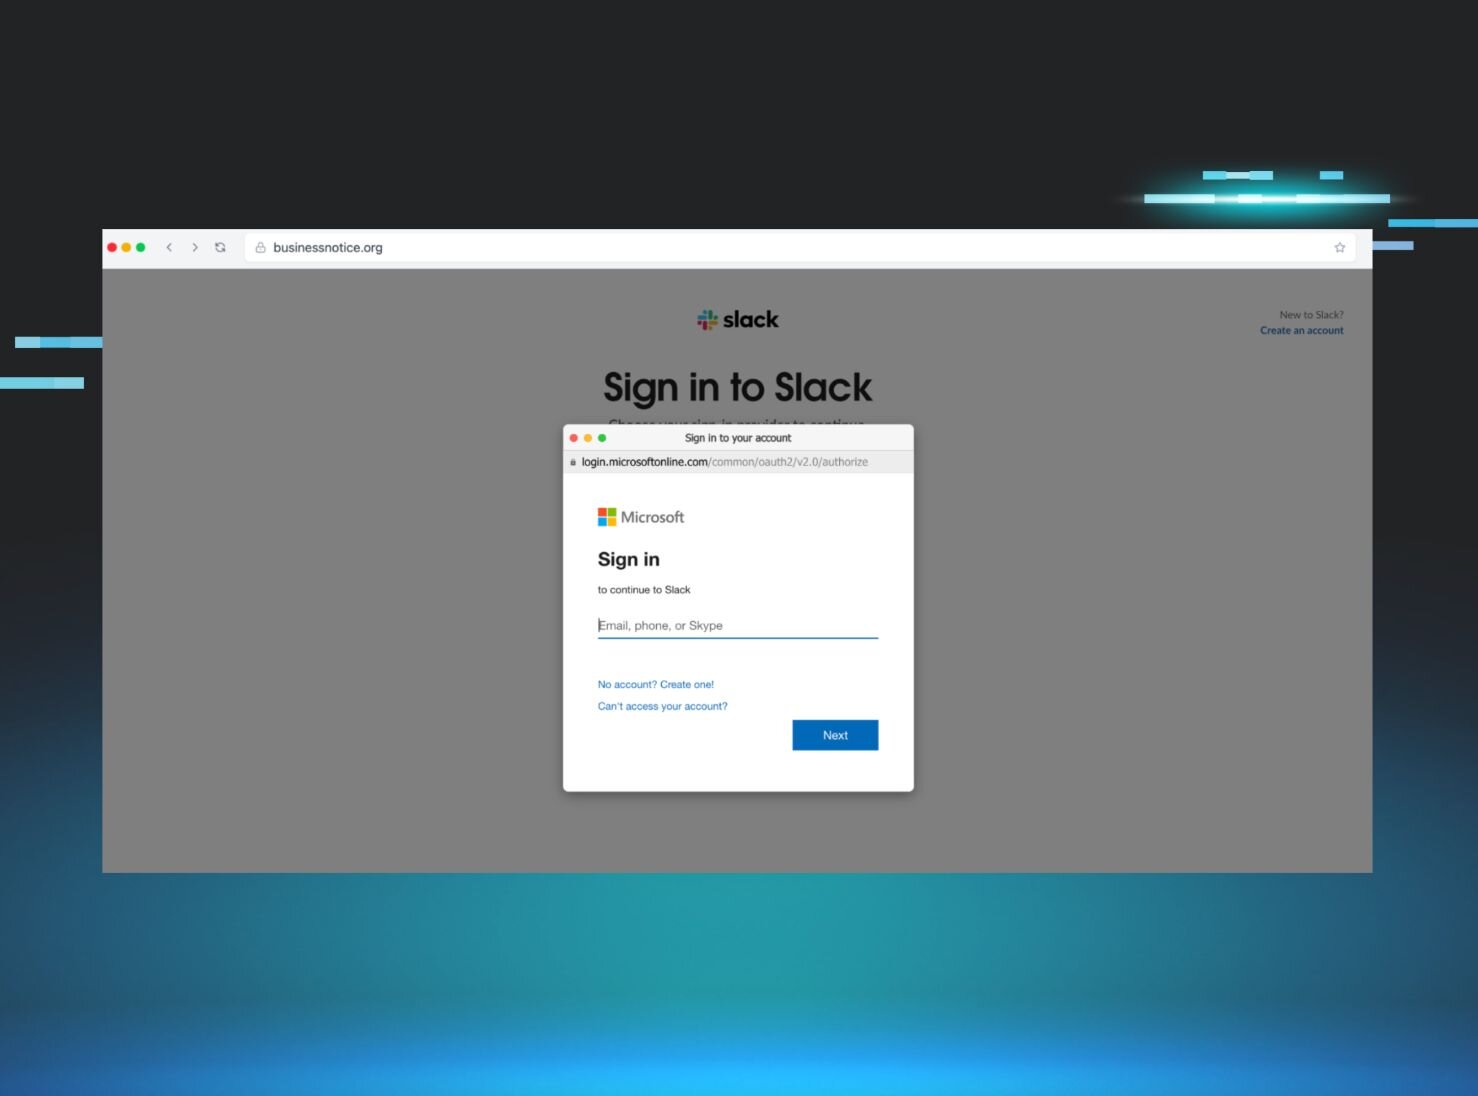Screen dimensions: 1478x1096
Task: Open "Can't access your account?" link
Action: click(663, 706)
